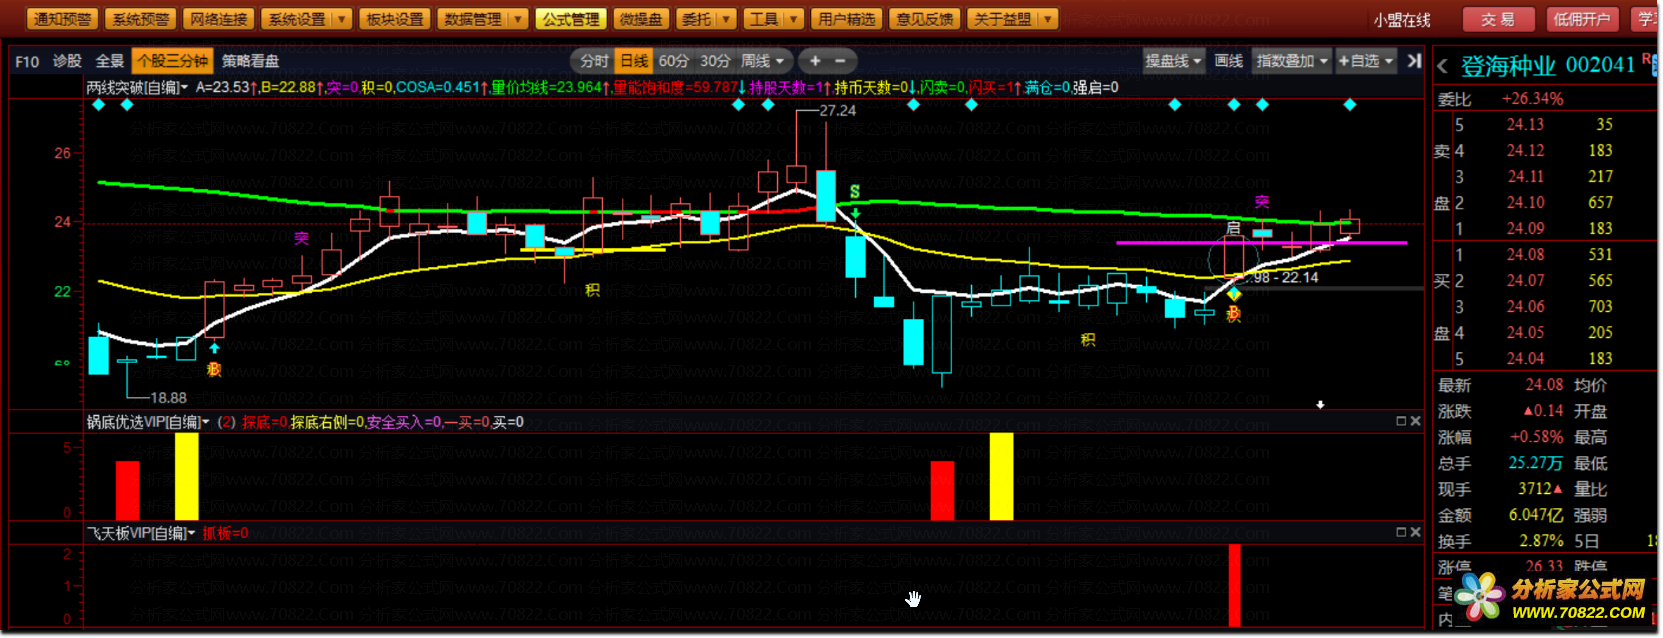Open the 板块设置 menu

[395, 19]
